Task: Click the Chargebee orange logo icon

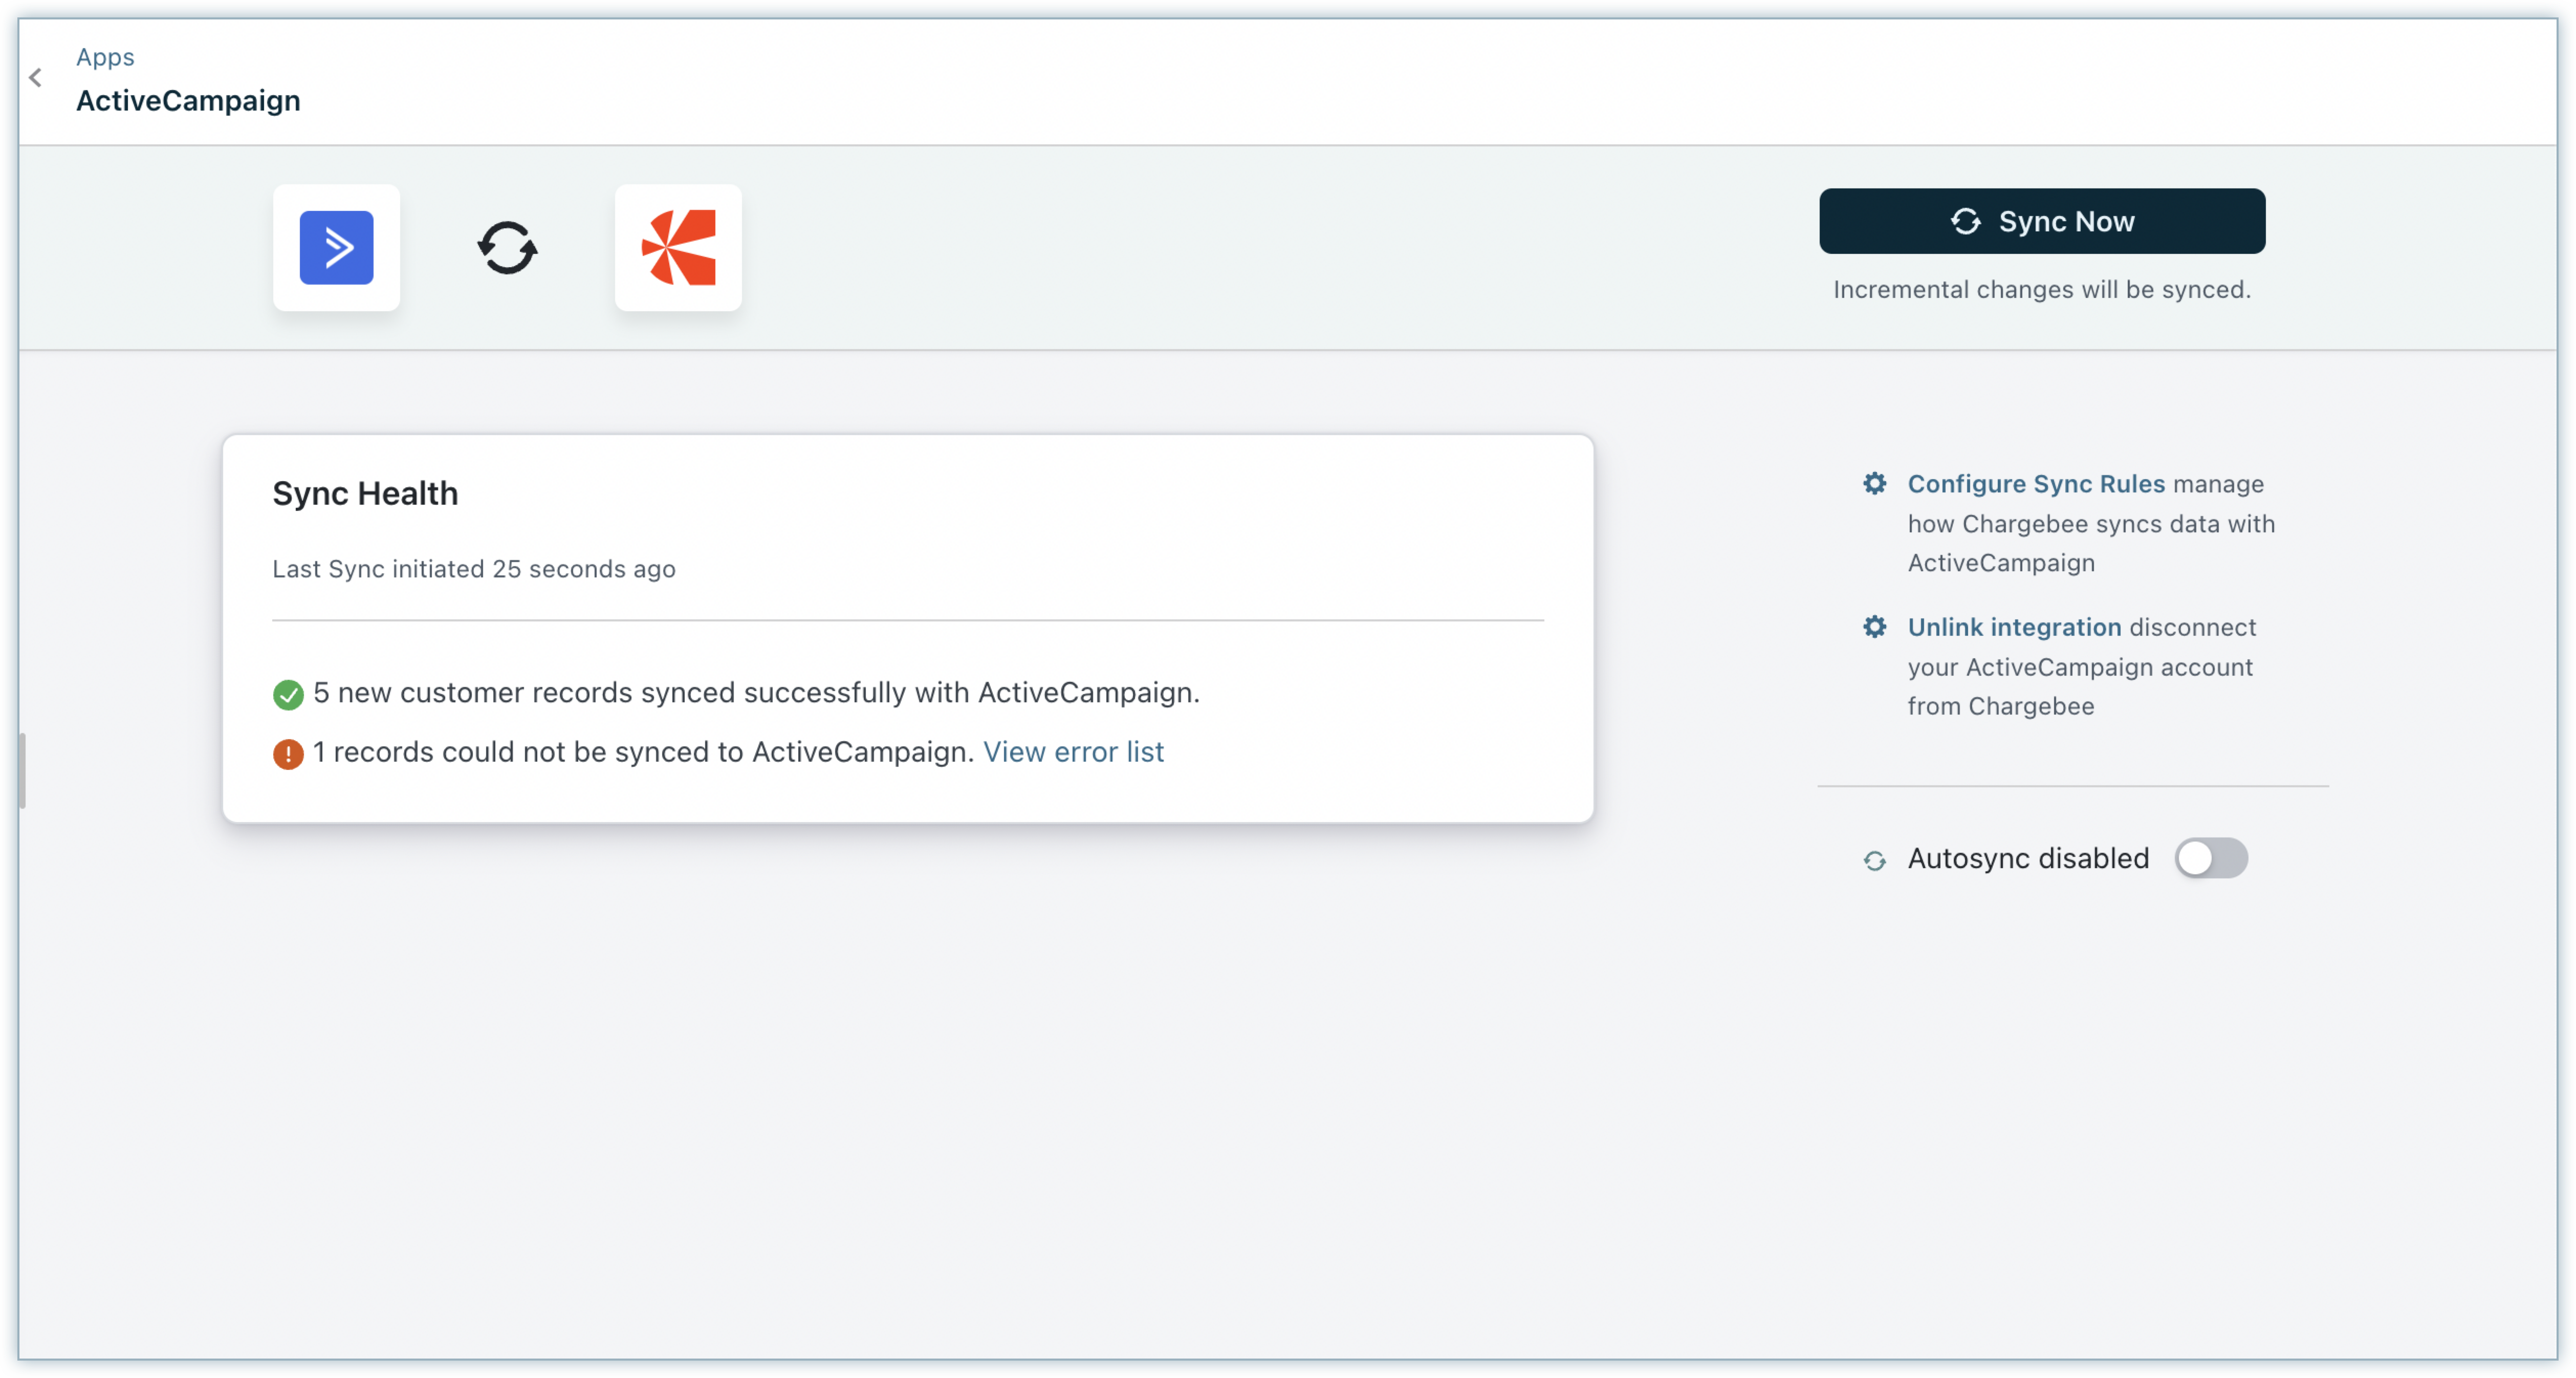Action: click(x=678, y=247)
